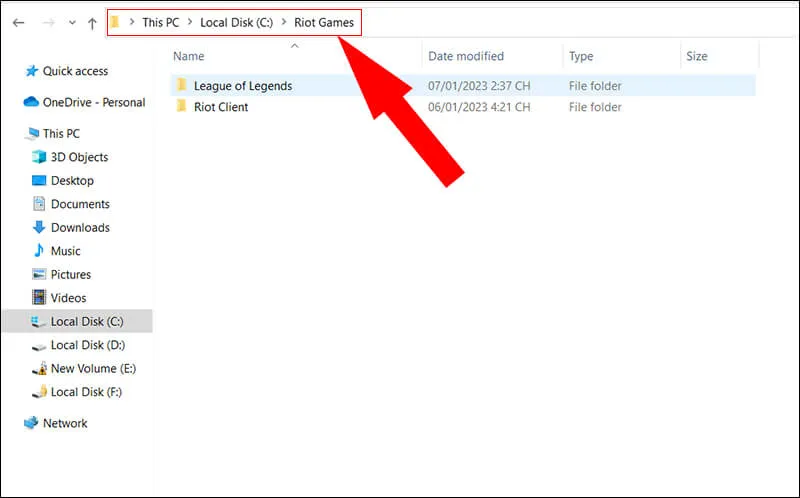Expand chevron before This PC in breadcrumb
The width and height of the screenshot is (800, 498).
pos(132,22)
